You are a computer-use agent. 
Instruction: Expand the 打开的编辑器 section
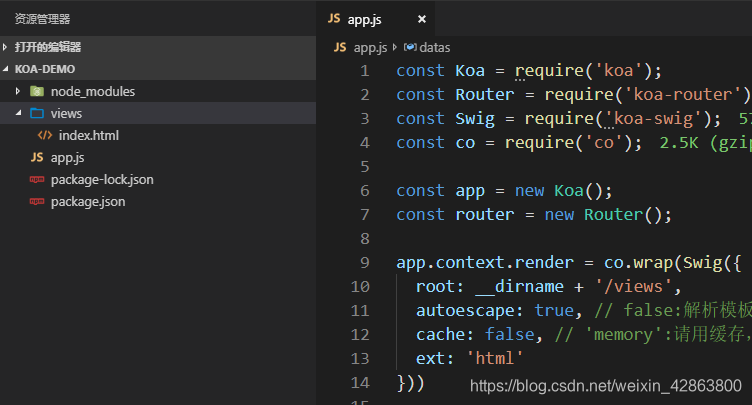point(5,47)
